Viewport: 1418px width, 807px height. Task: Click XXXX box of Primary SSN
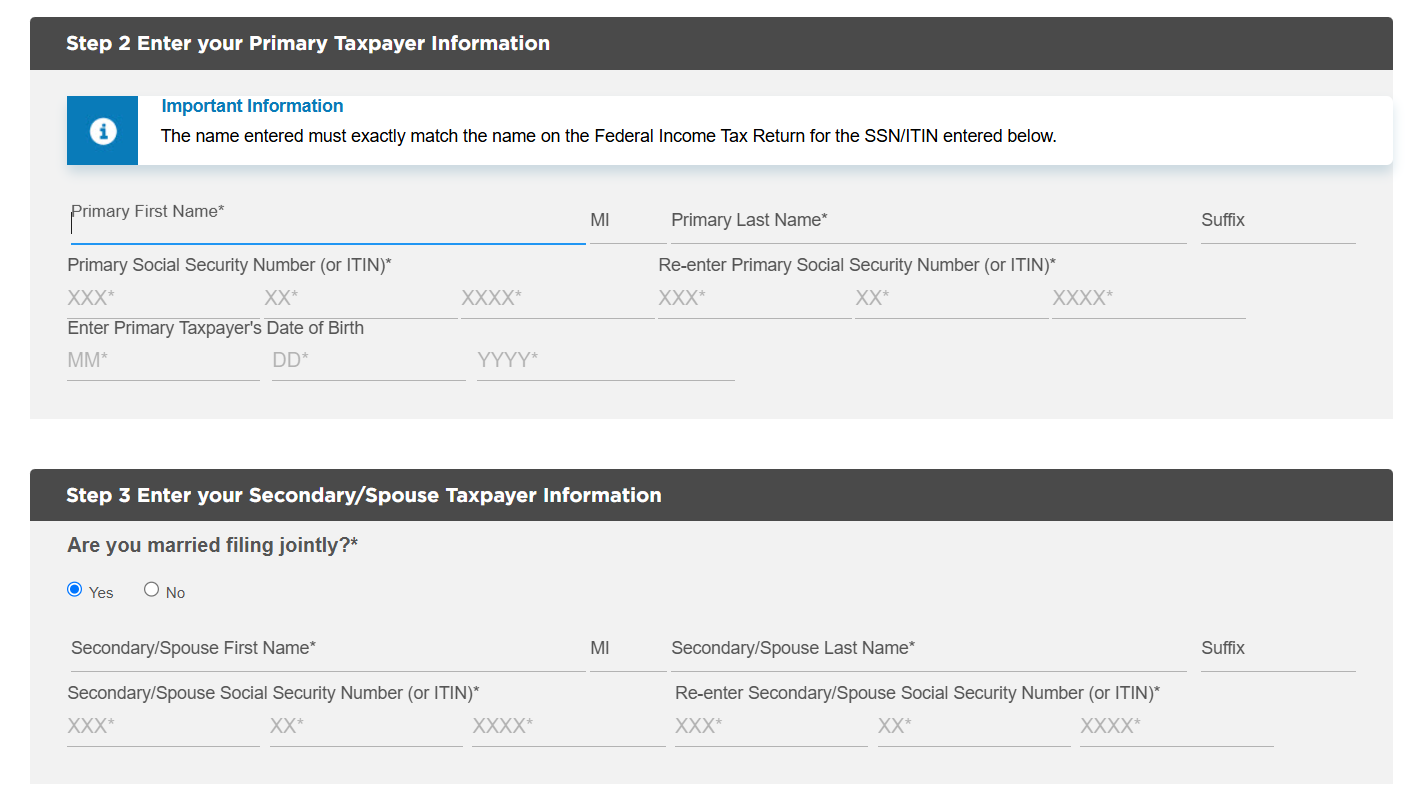(x=557, y=298)
